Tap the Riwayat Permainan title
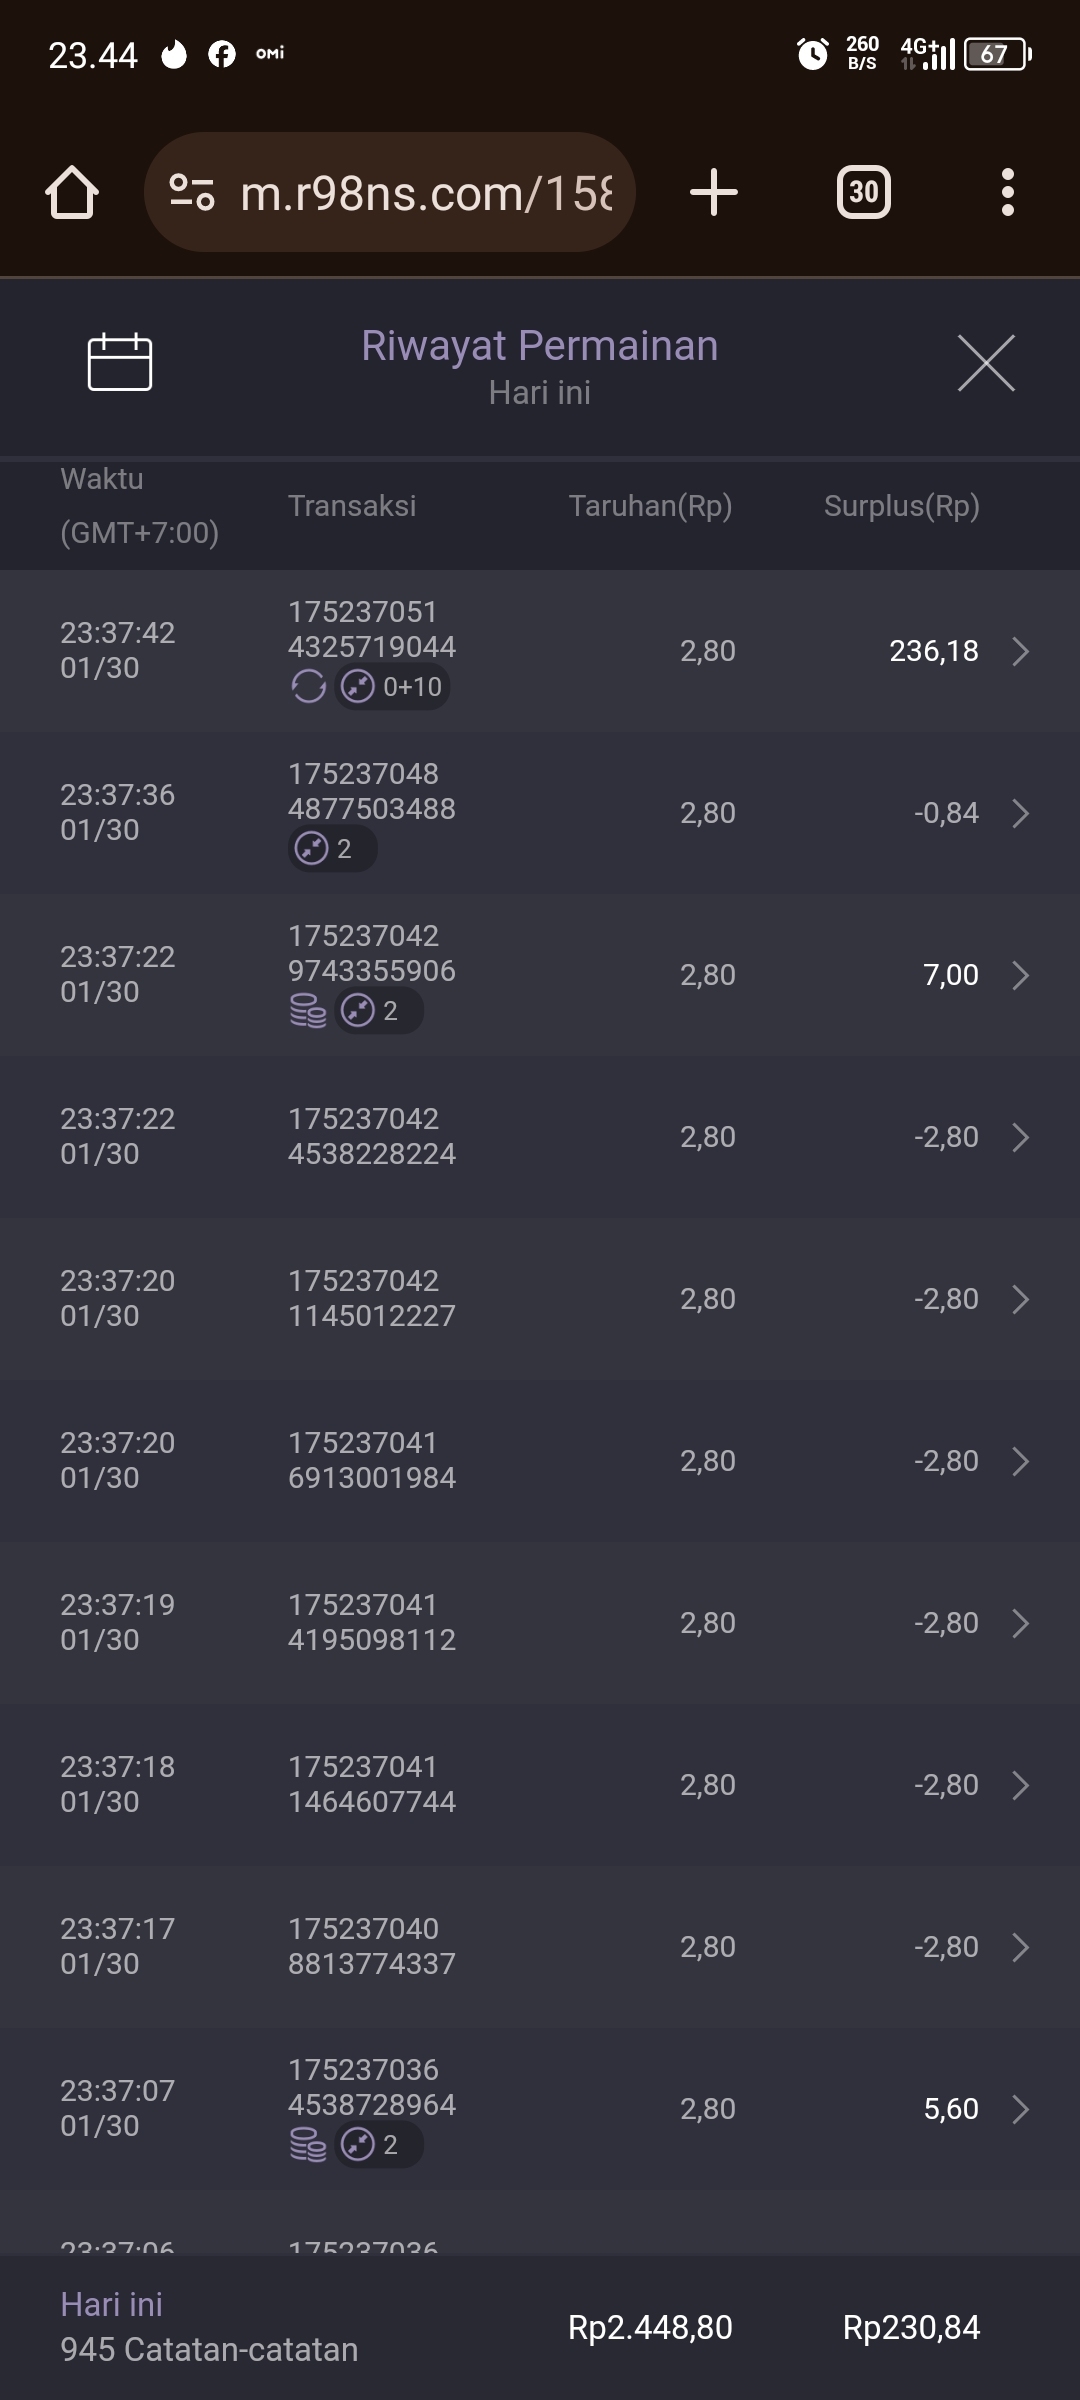This screenshot has height=2400, width=1080. (539, 346)
